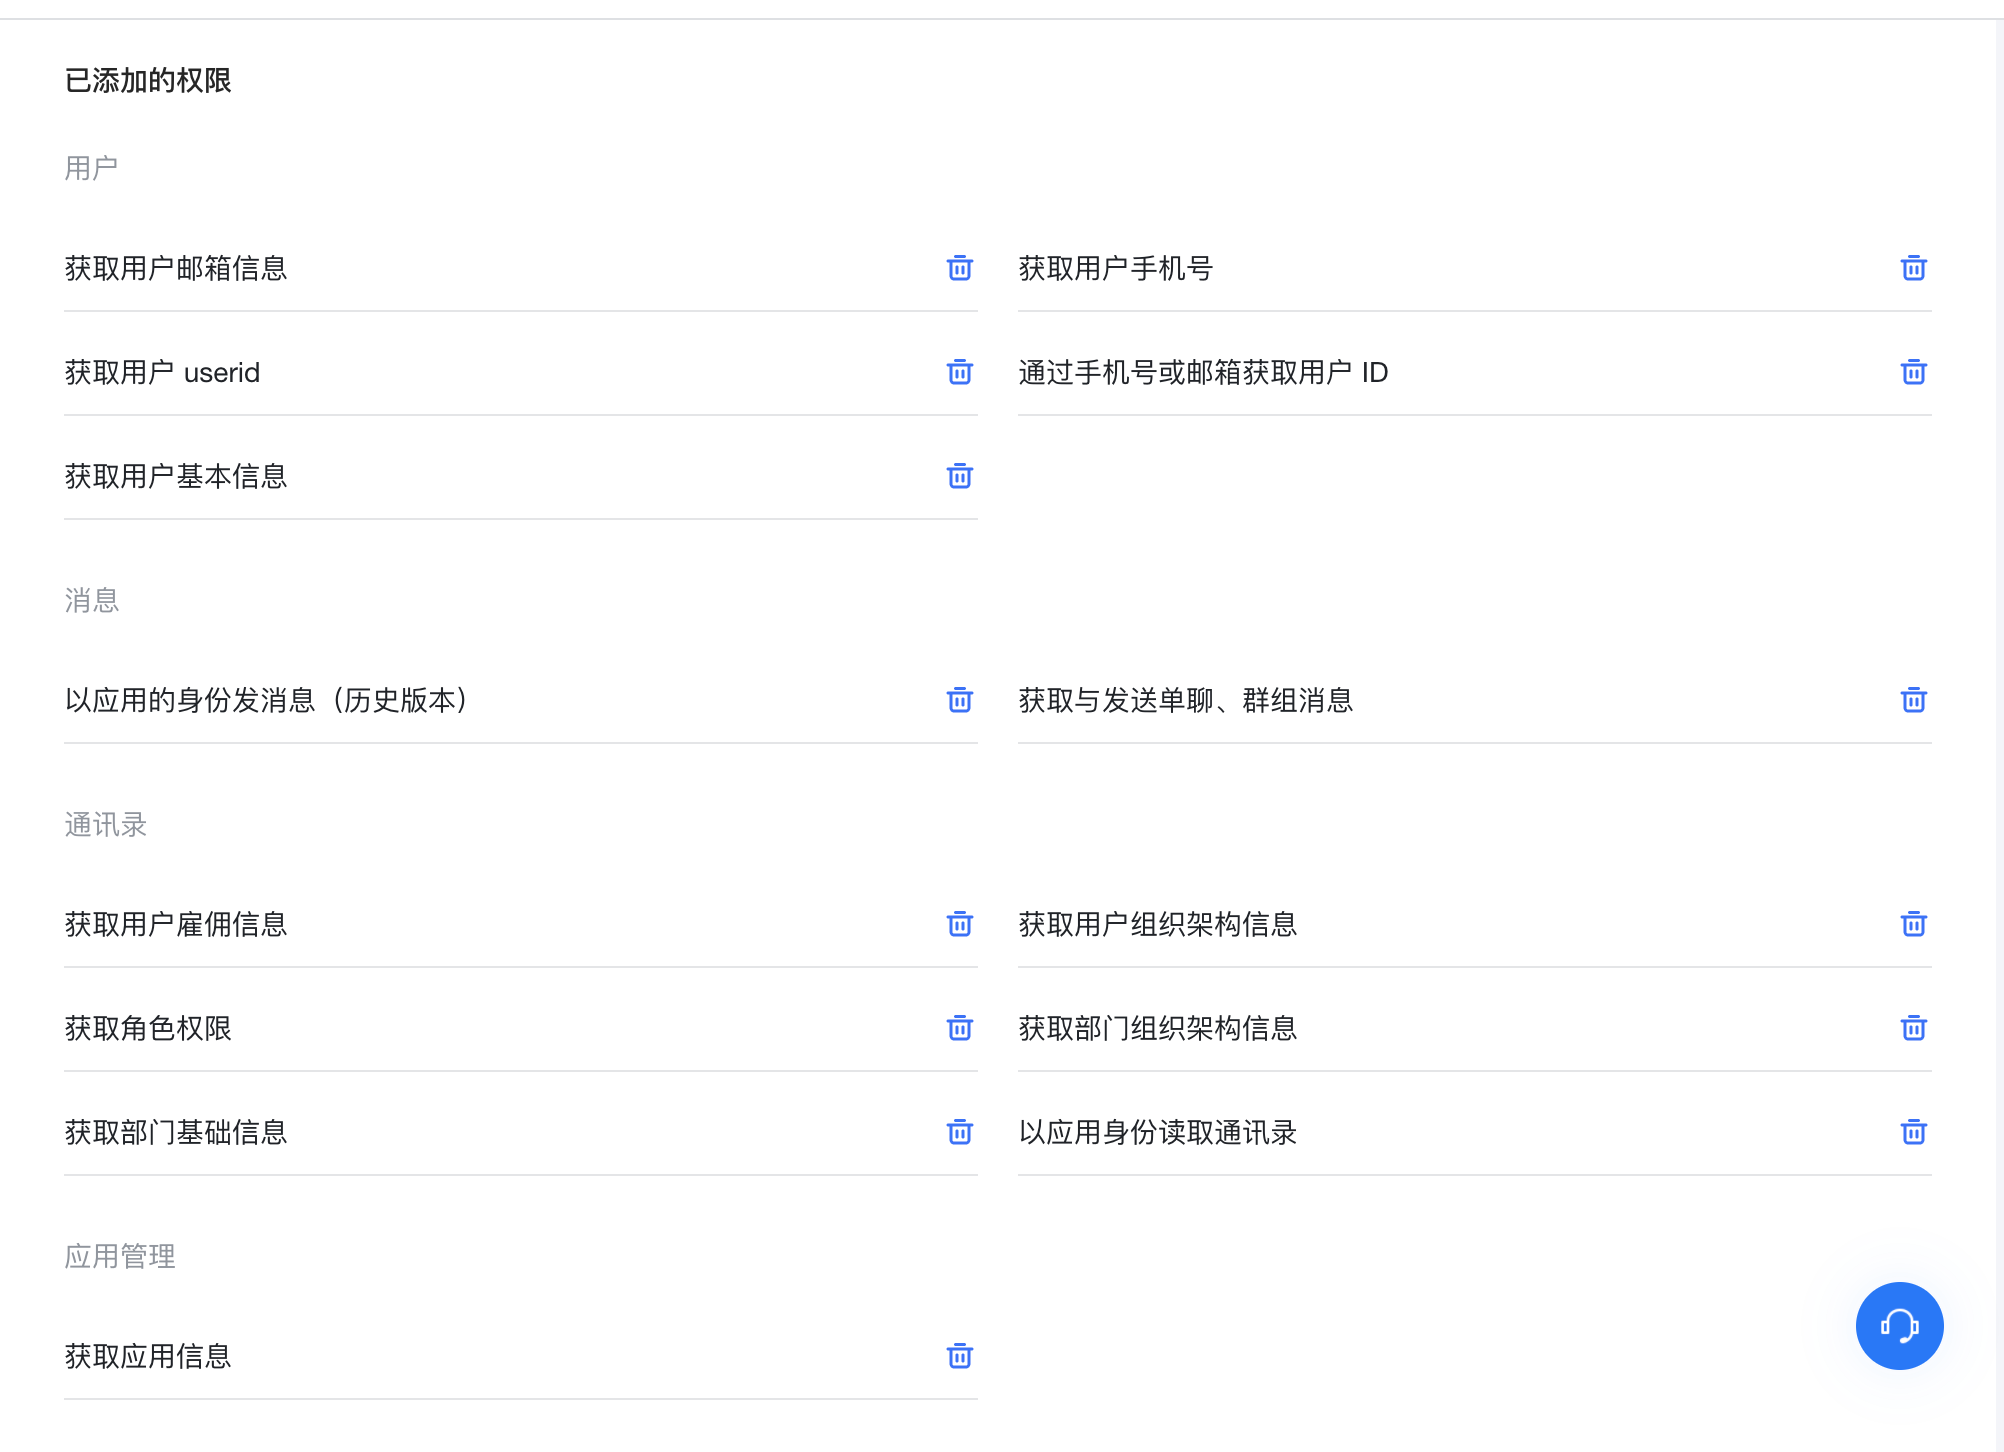Delete the 获取用户组织架构信息 permission
The width and height of the screenshot is (2004, 1452).
[x=1913, y=924]
